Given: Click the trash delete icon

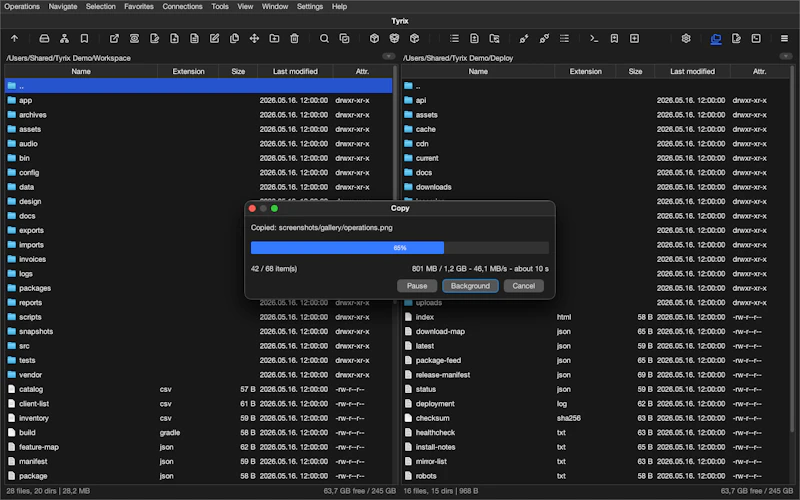Looking at the screenshot, I should (x=294, y=38).
